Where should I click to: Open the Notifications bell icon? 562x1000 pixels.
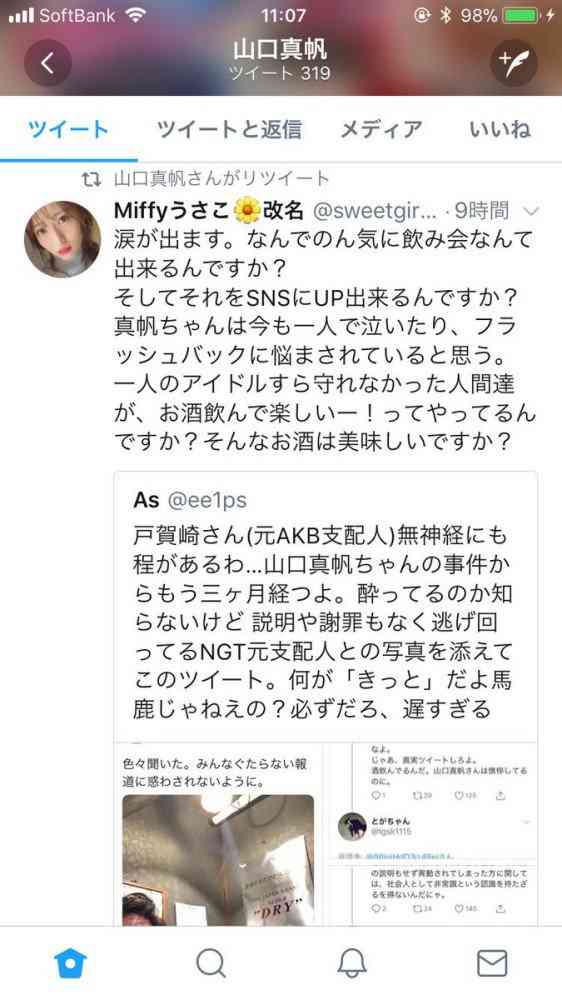(x=351, y=962)
